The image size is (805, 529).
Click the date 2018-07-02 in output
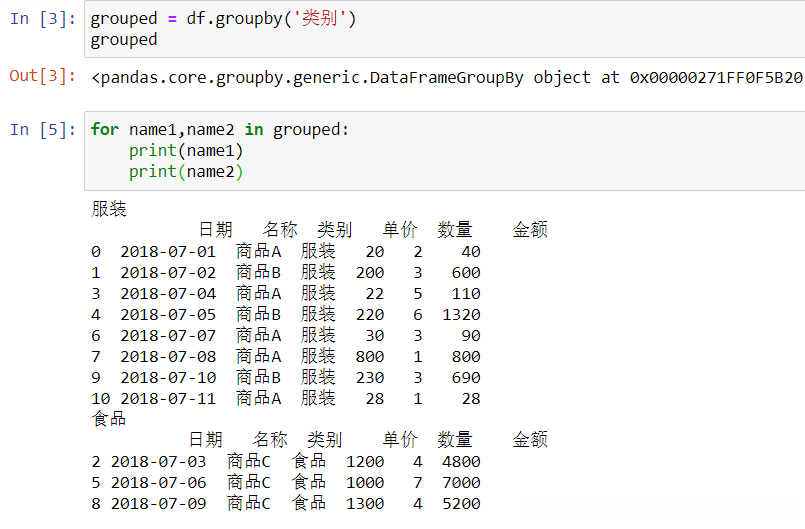168,273
